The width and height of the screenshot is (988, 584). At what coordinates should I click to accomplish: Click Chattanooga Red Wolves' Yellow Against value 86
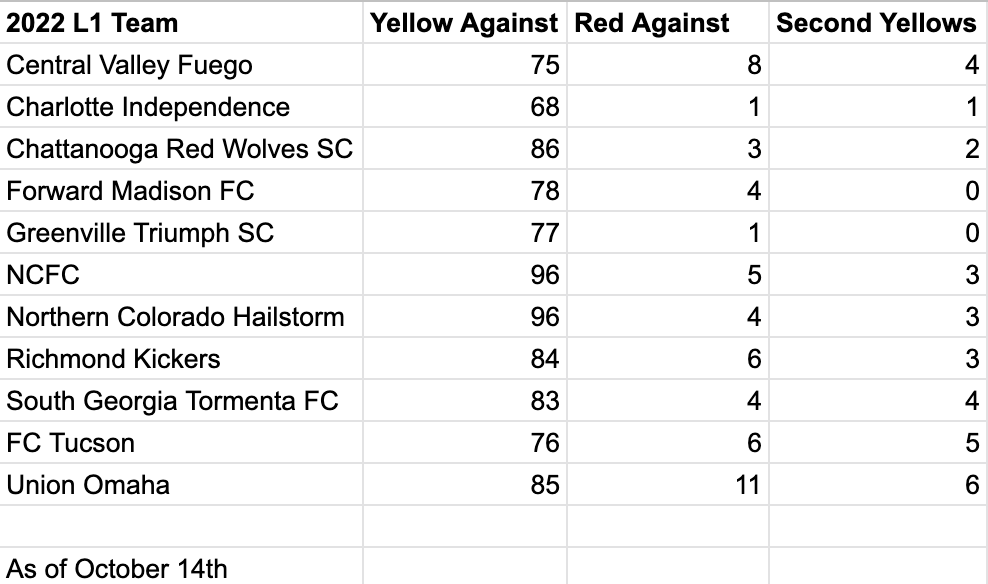coord(545,150)
